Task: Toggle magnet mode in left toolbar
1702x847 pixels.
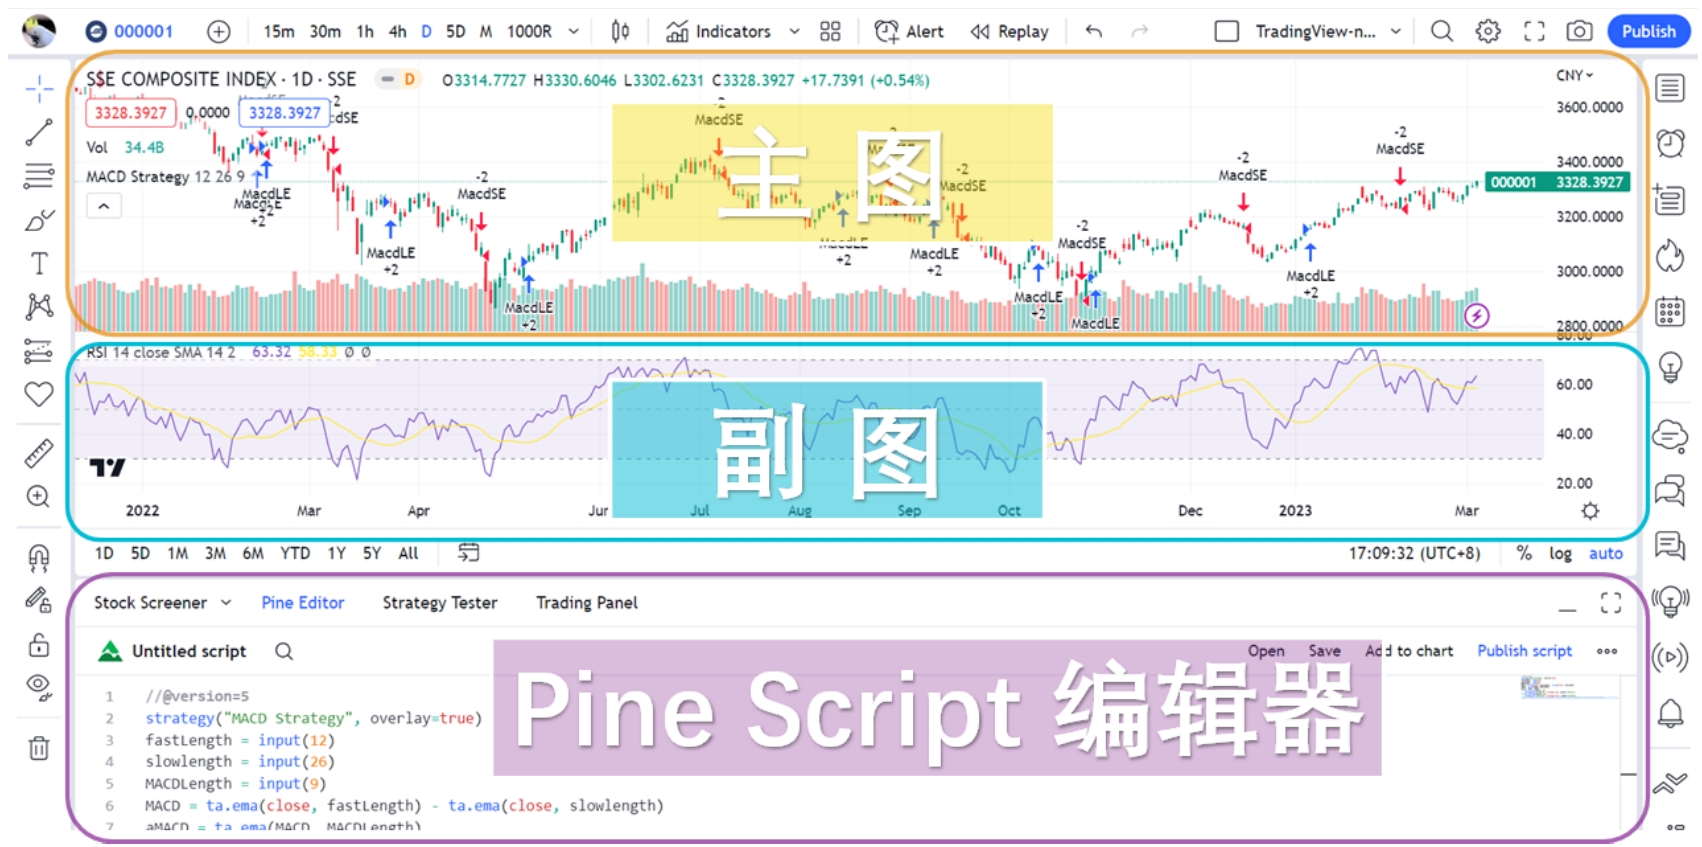Action: [39, 556]
